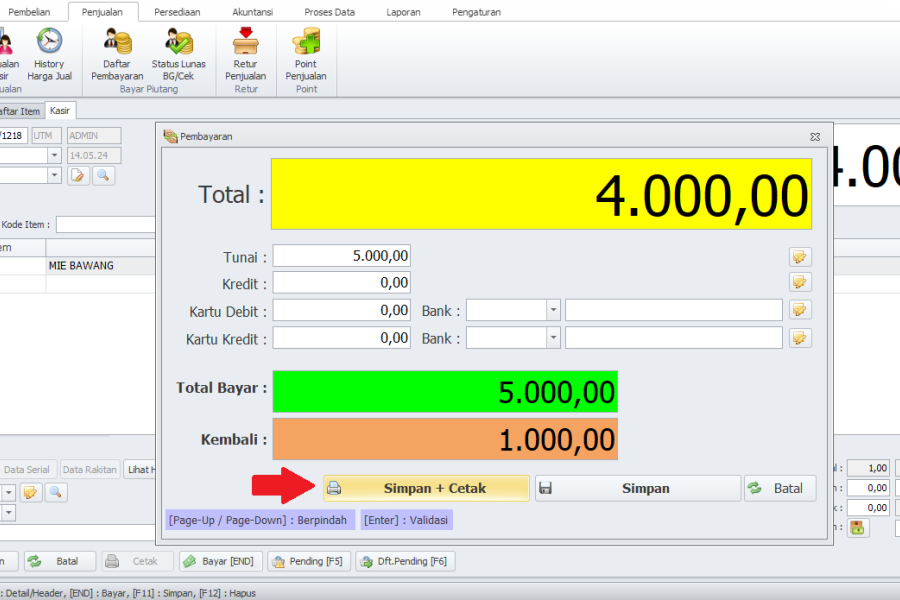The height and width of the screenshot is (600, 900).
Task: Click orange Kembali amount 1.000,00
Action: (445, 439)
